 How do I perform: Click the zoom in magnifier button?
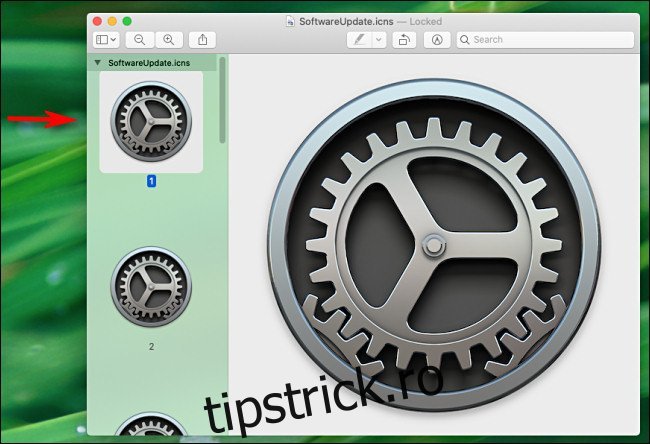[169, 40]
